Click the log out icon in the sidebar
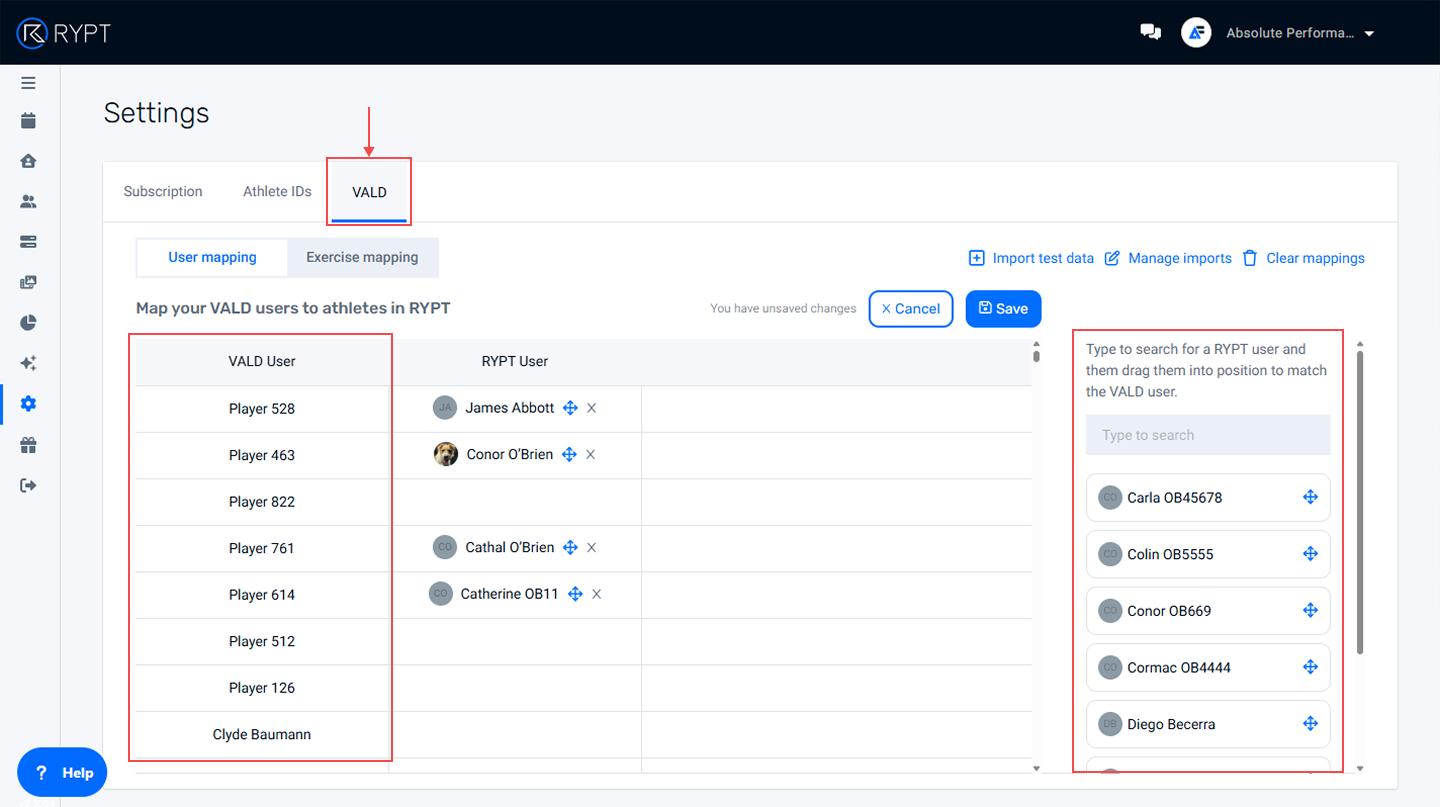1440x807 pixels. click(x=28, y=485)
